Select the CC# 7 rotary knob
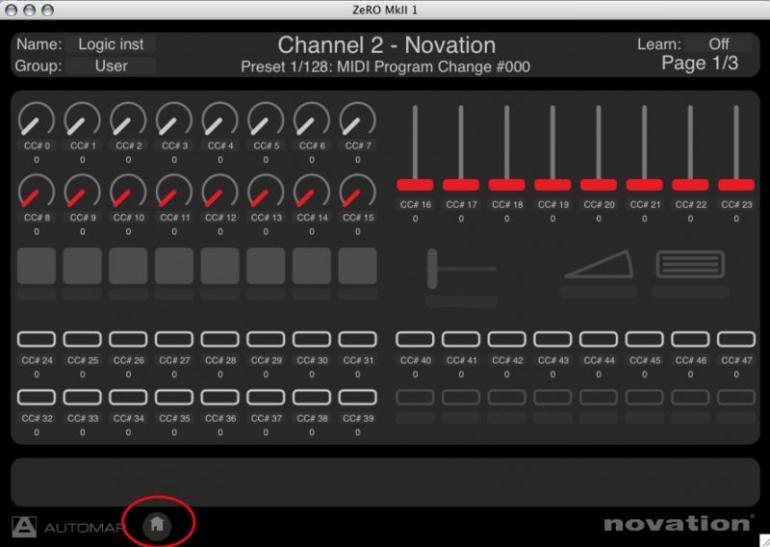 coord(358,119)
